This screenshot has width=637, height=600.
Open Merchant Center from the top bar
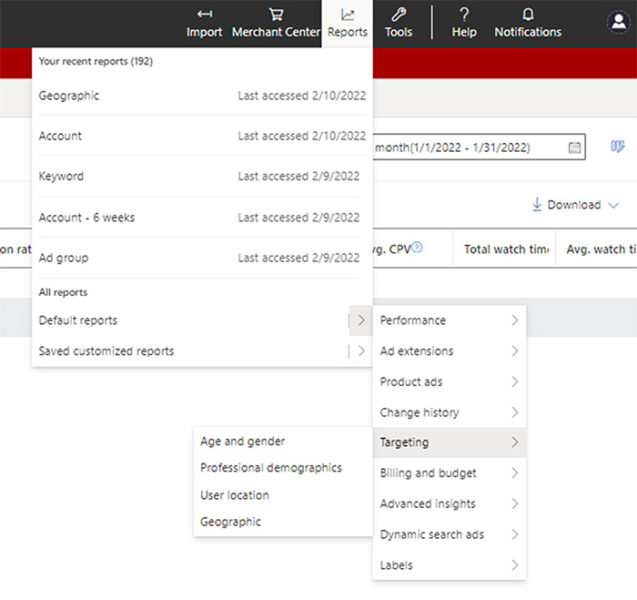[276, 15]
